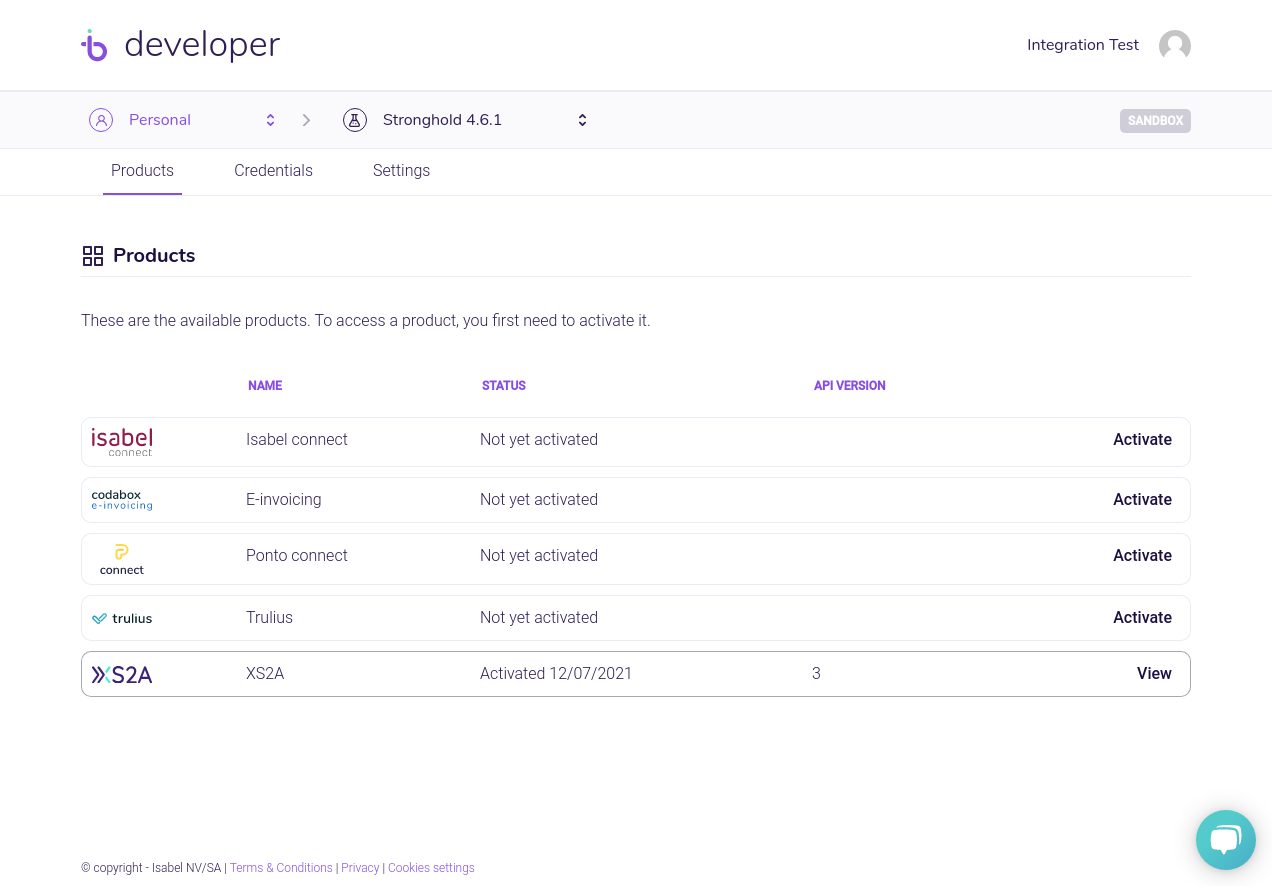Open the chat support bubble

click(x=1225, y=840)
